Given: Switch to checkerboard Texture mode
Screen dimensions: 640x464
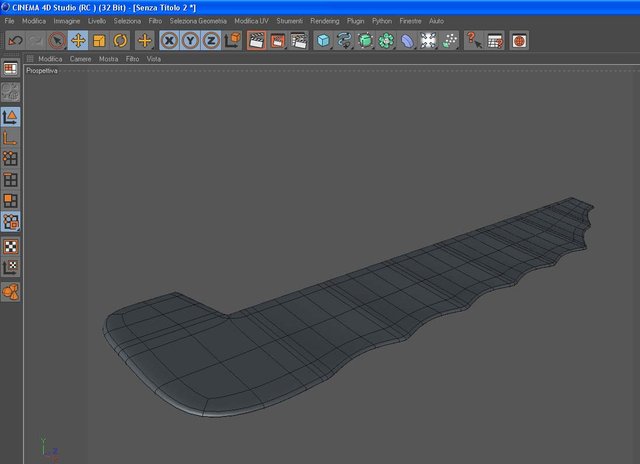Looking at the screenshot, I should coord(11,246).
